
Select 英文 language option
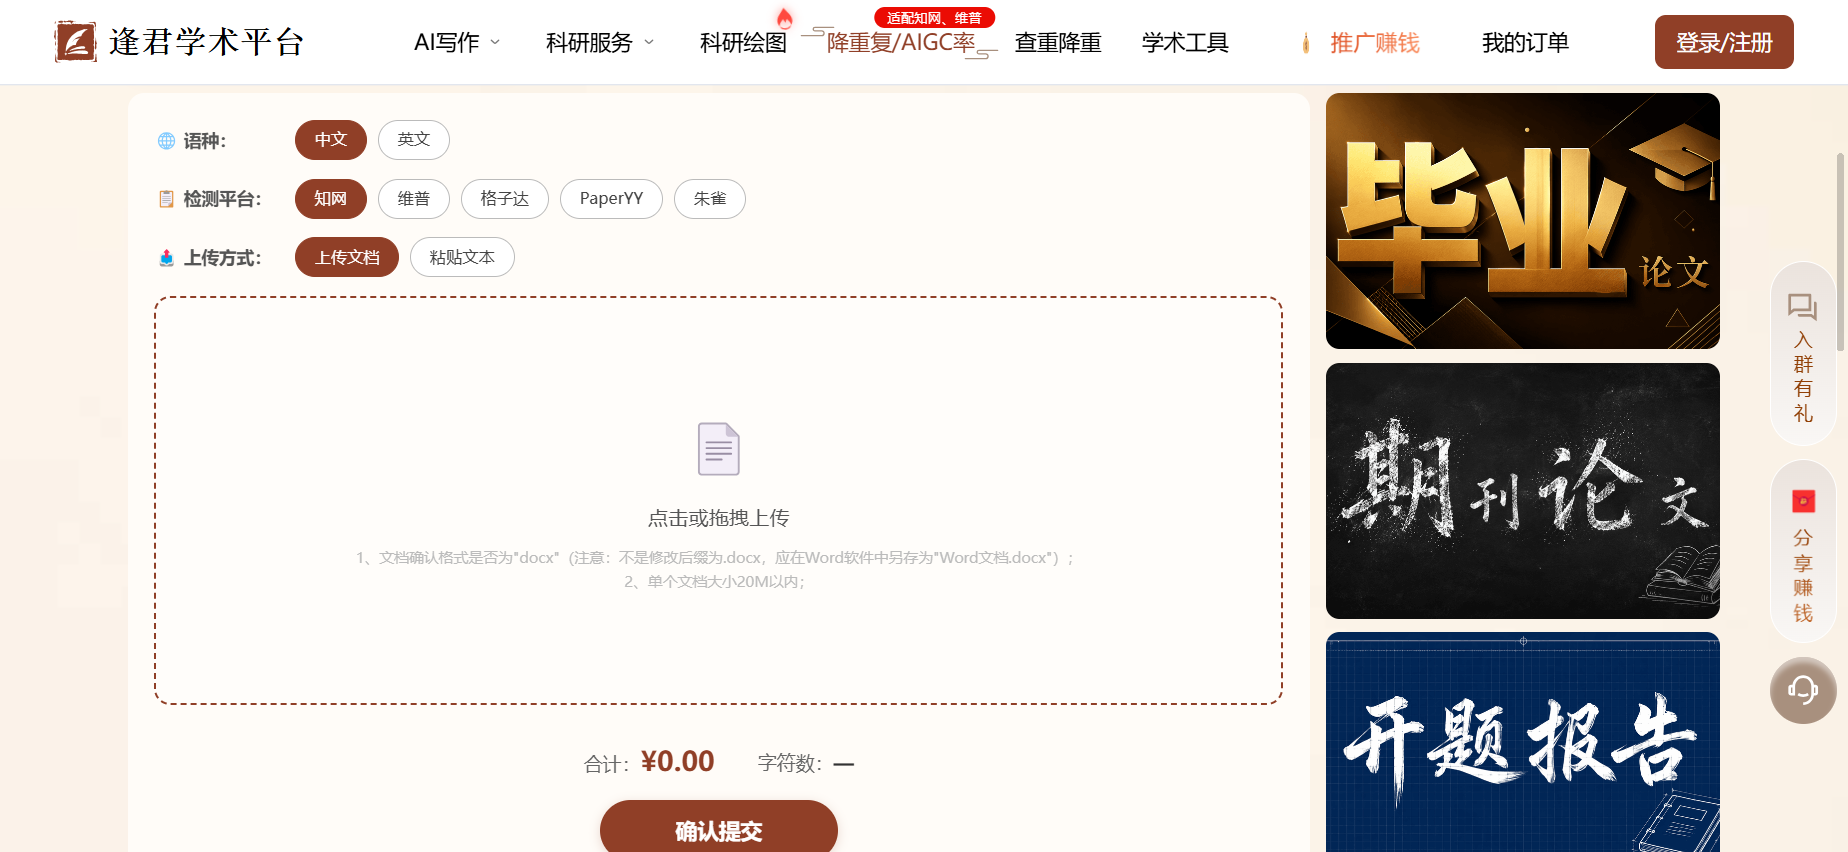coord(414,140)
